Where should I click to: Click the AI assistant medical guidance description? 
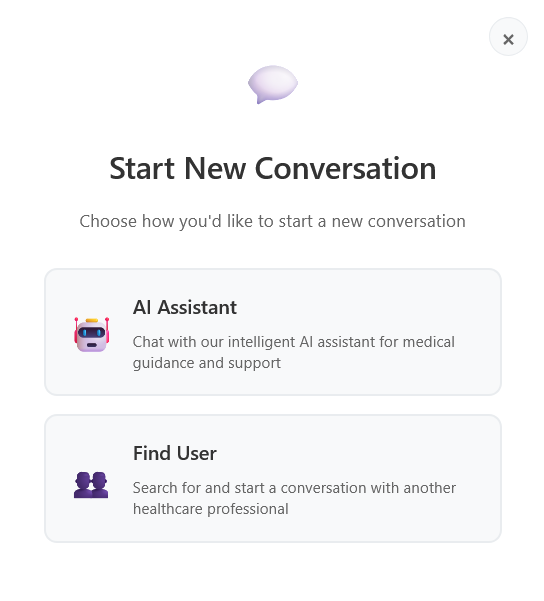click(294, 353)
